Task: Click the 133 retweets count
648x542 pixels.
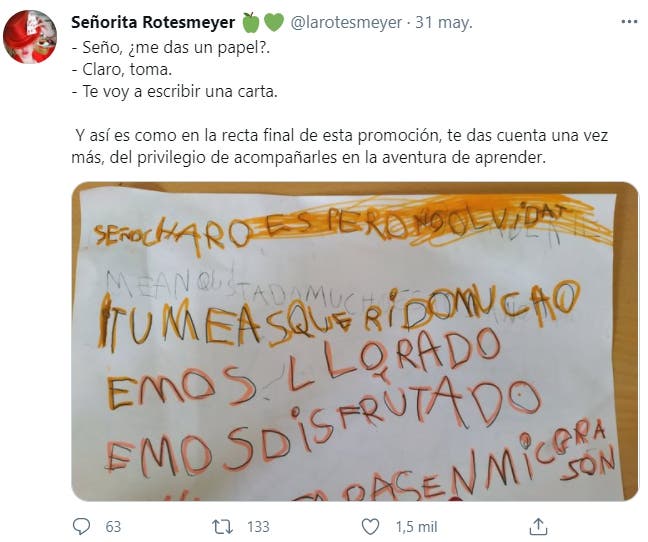Action: tap(258, 527)
